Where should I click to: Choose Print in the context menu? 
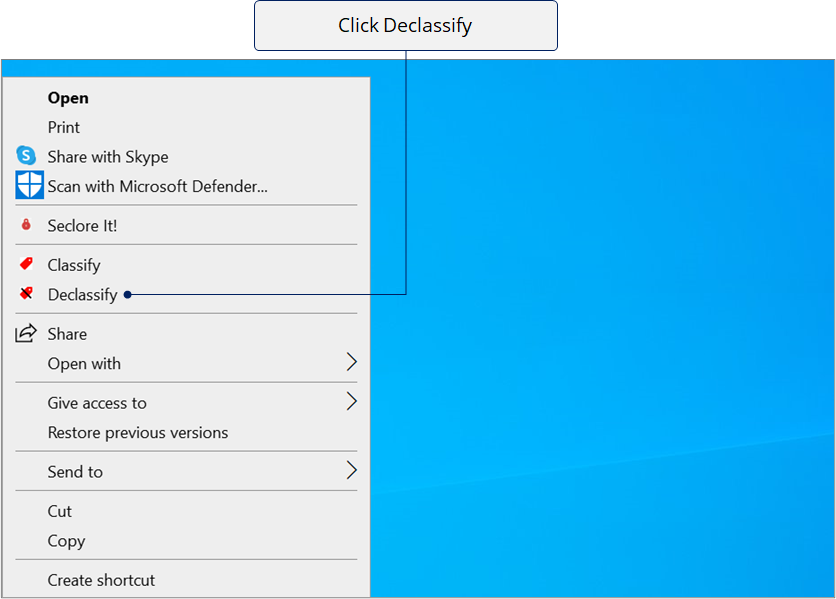[x=186, y=127]
